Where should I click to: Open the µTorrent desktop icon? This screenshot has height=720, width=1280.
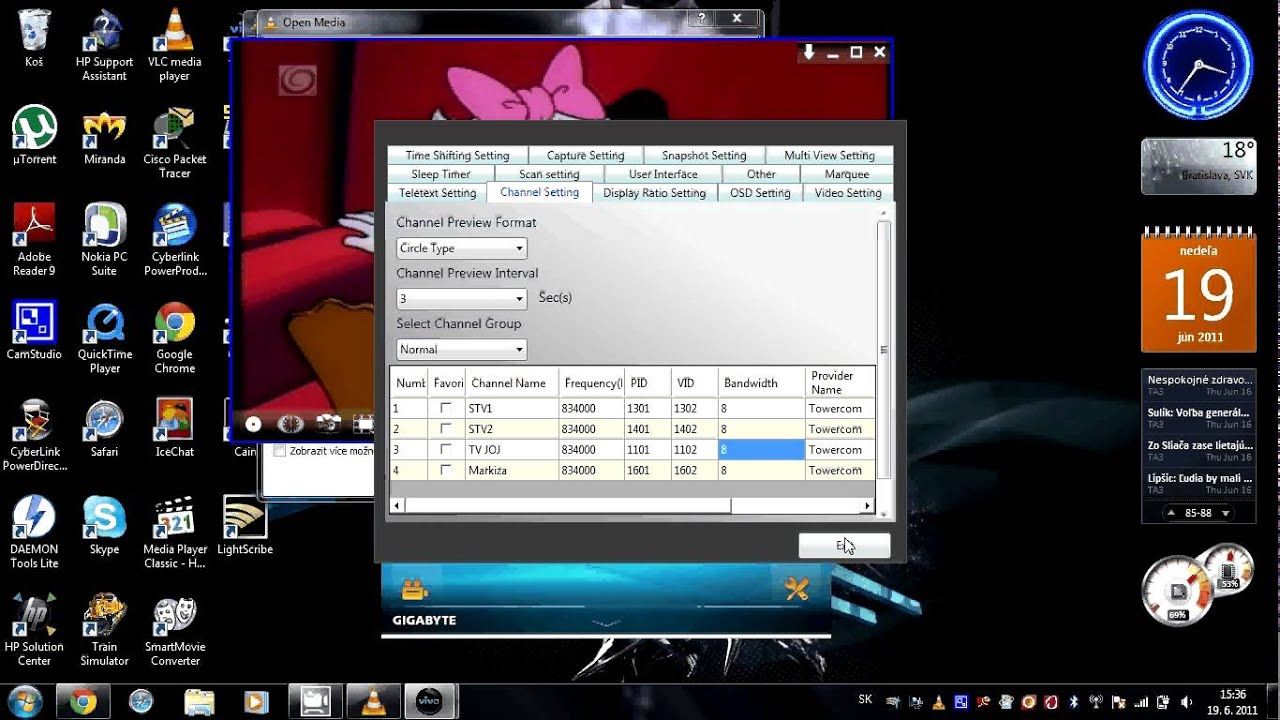(x=35, y=135)
